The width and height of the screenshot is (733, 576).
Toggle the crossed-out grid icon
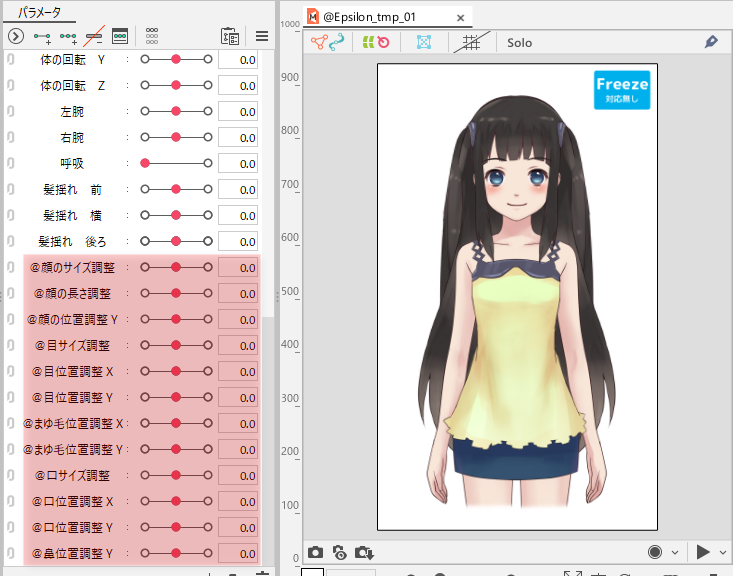click(x=471, y=43)
